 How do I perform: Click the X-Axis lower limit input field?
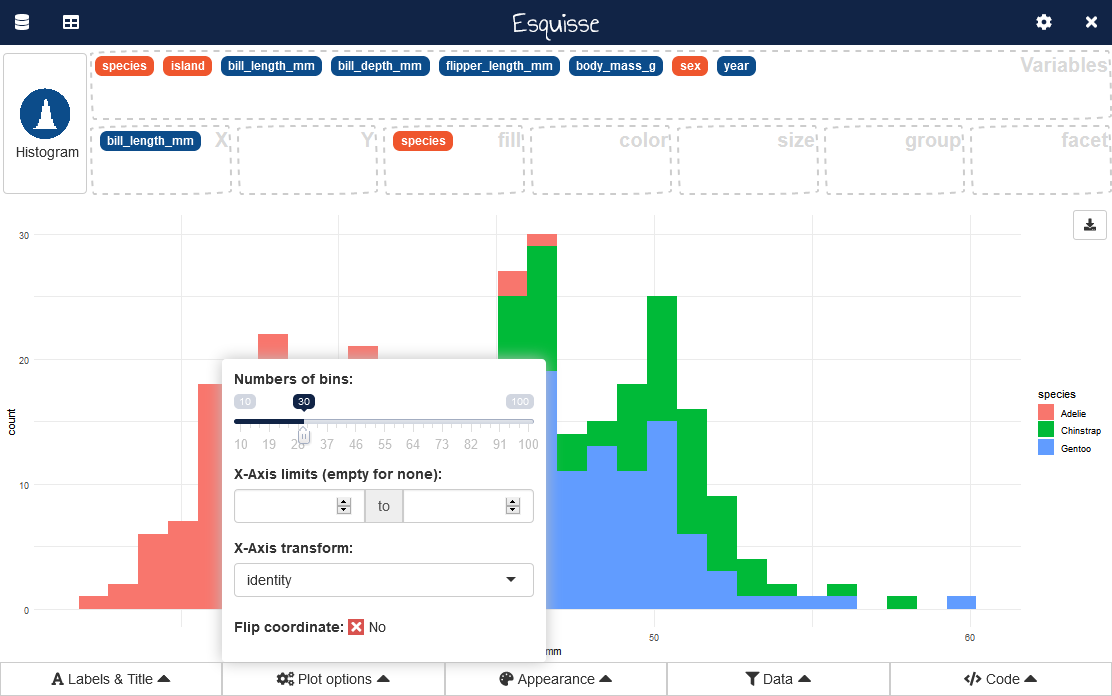pos(286,506)
